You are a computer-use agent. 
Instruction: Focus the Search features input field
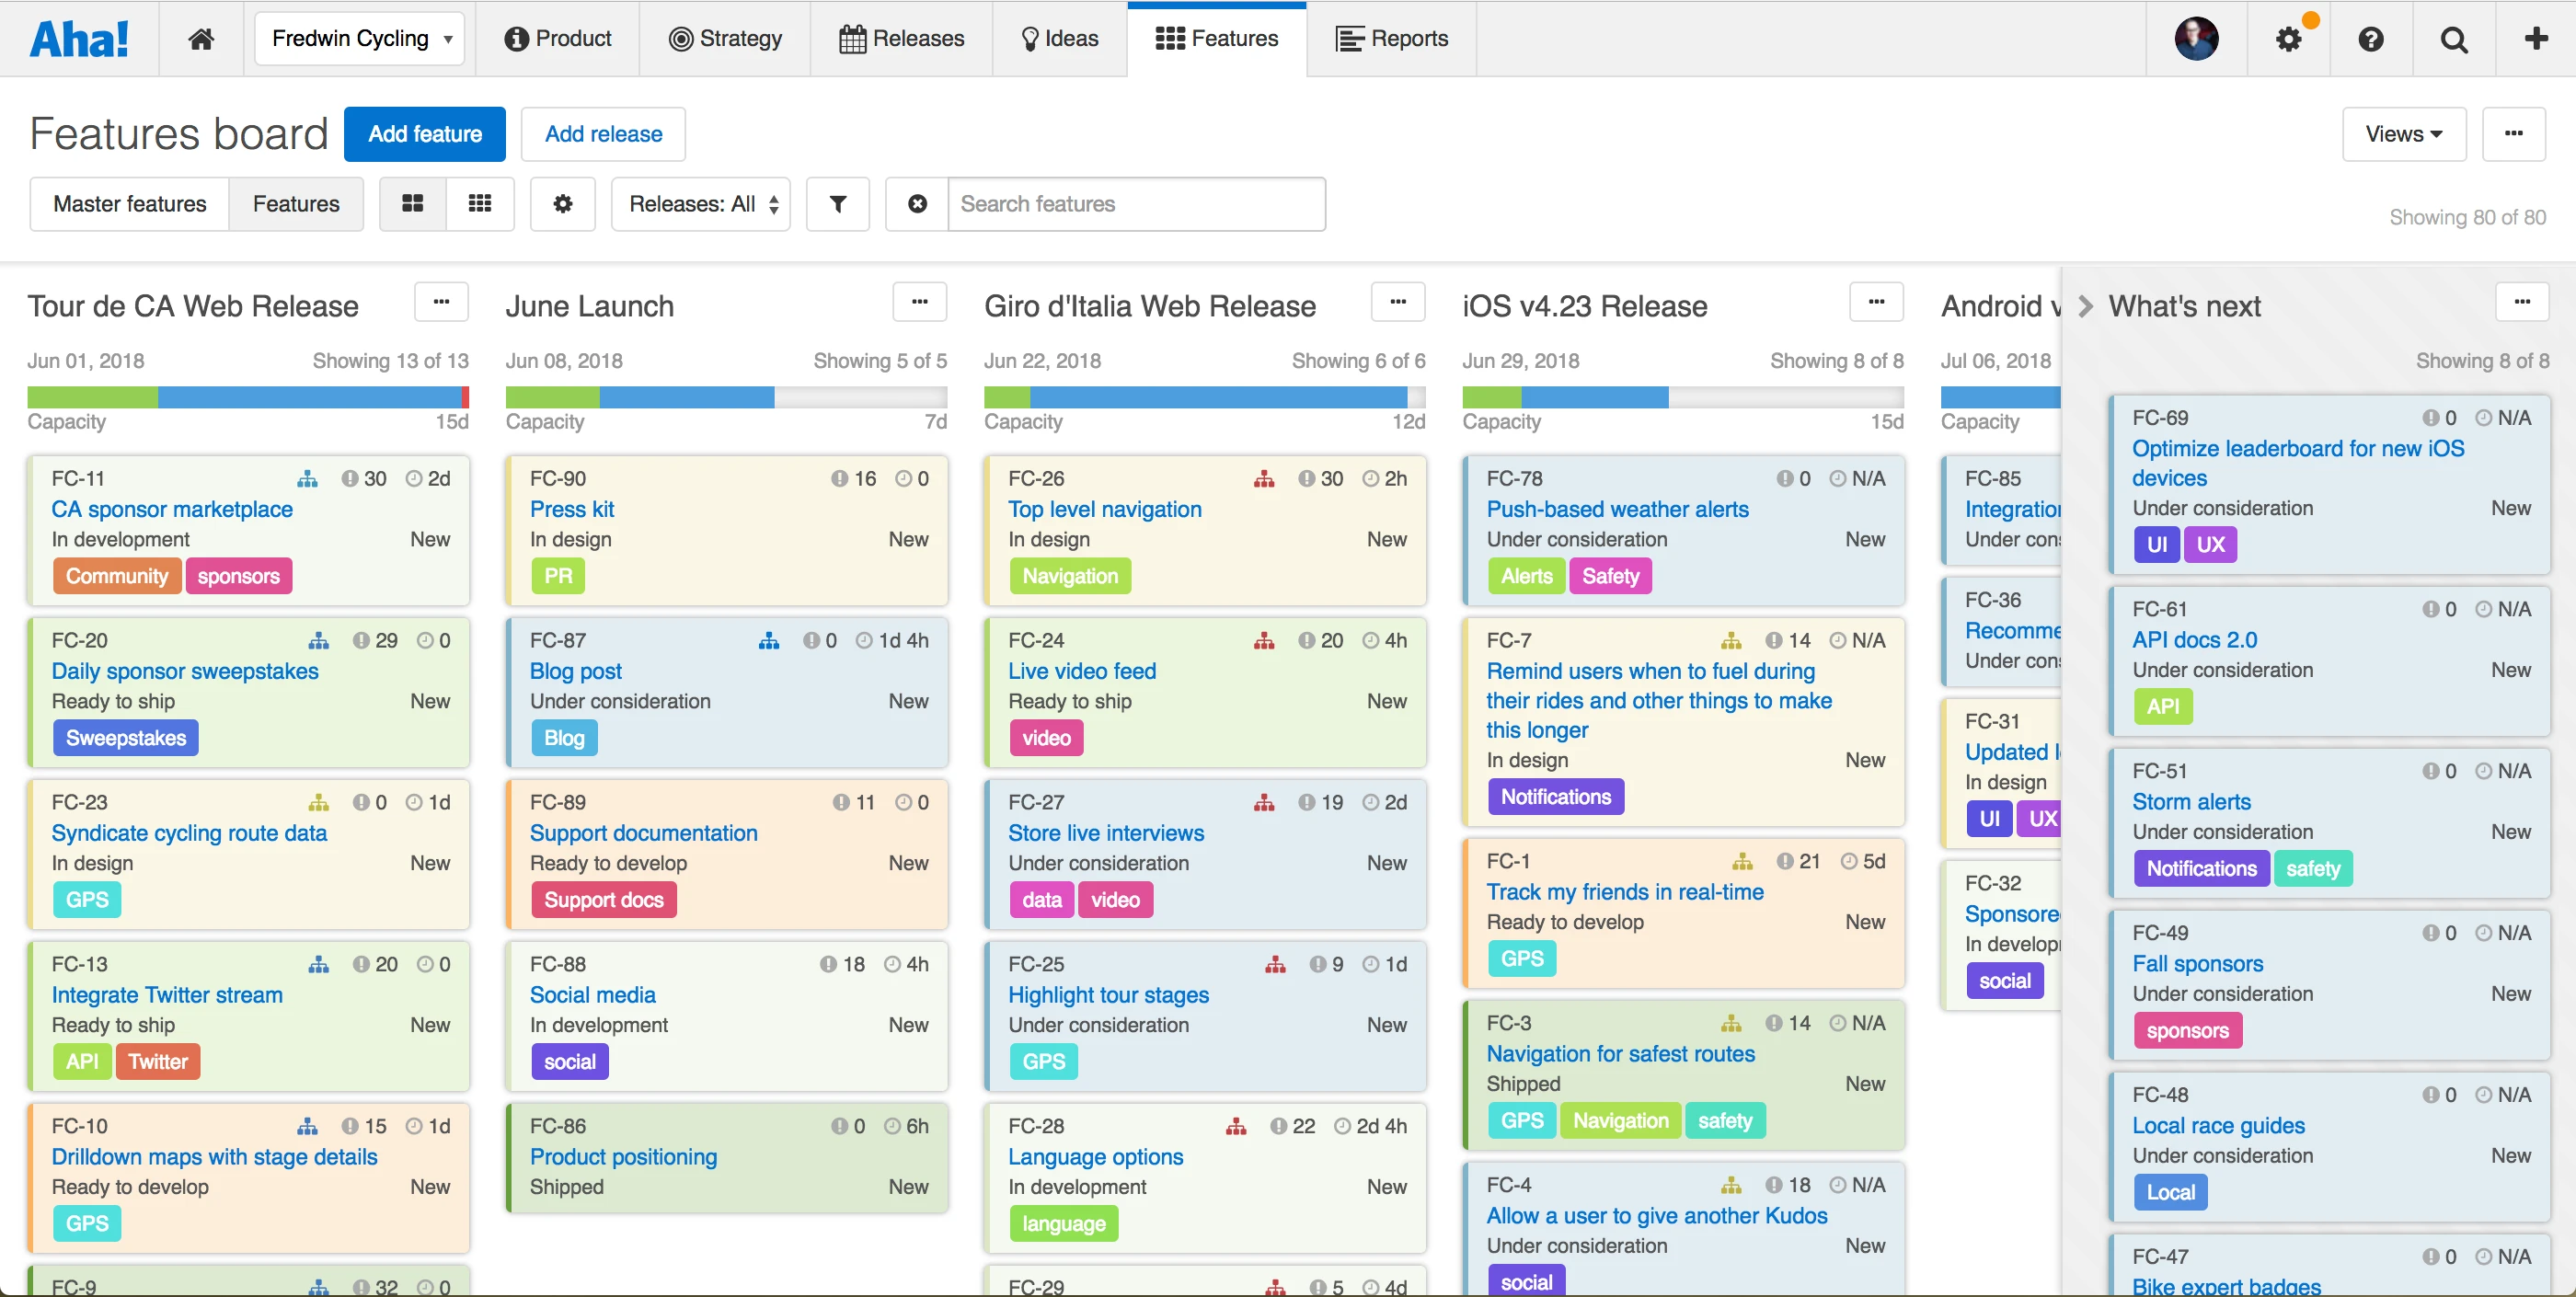pos(1136,204)
